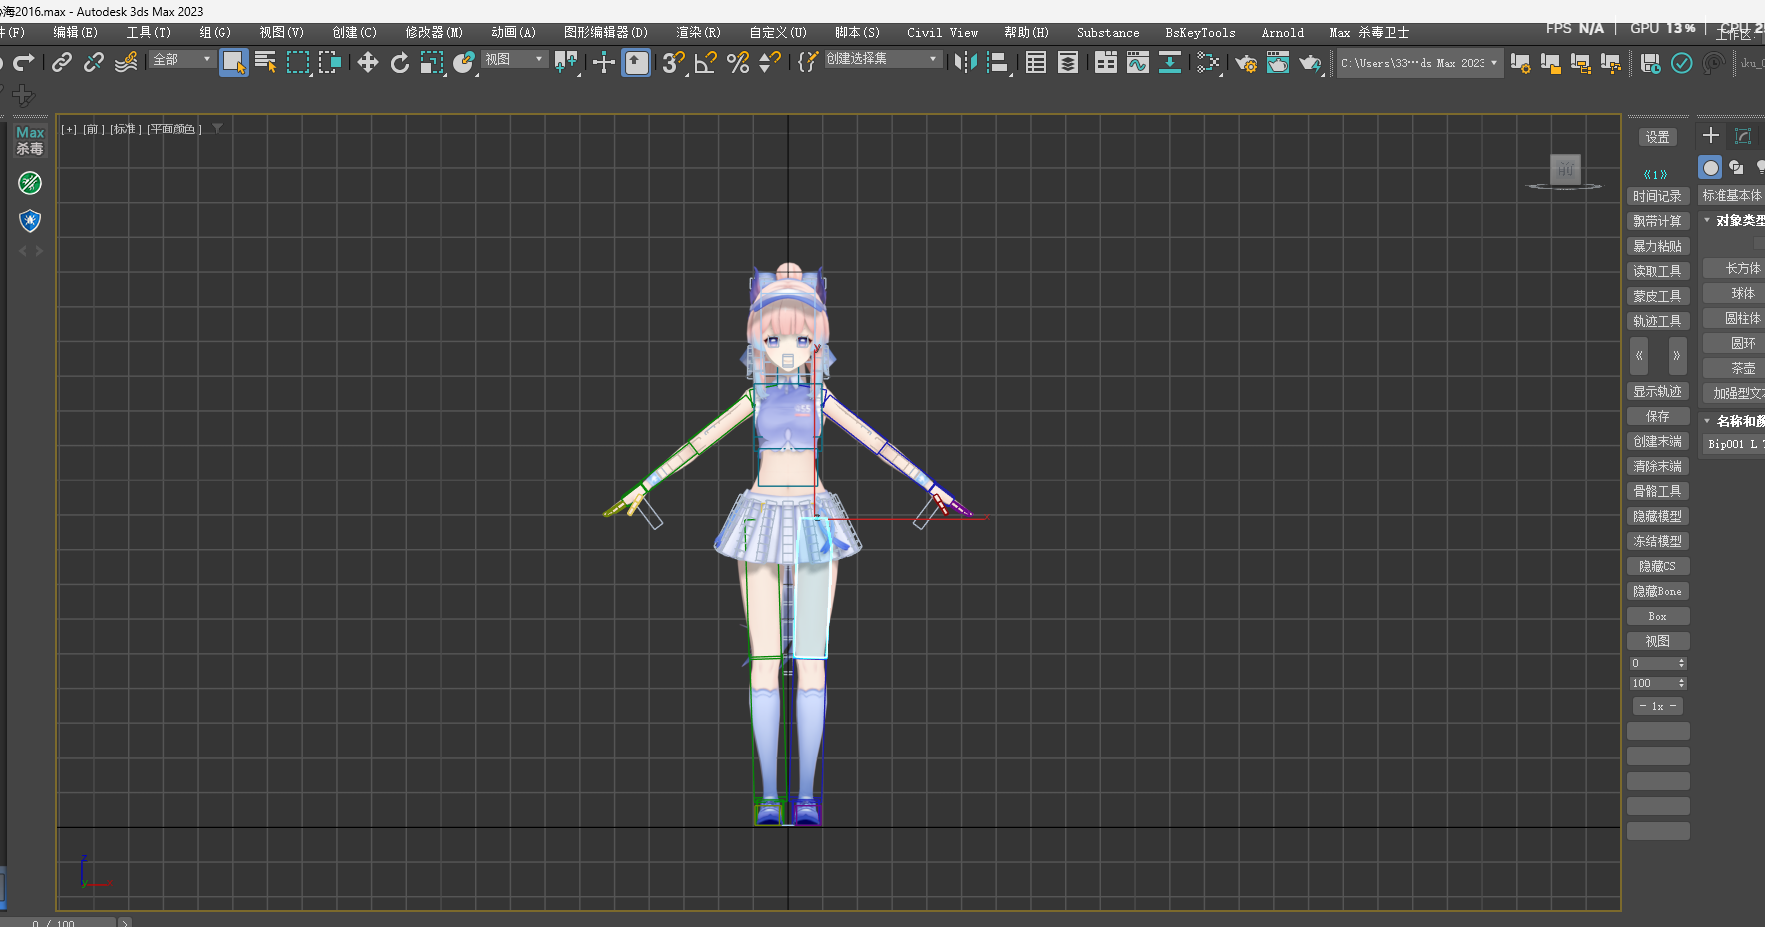
Task: Click the 设置 button
Action: coord(1657,137)
